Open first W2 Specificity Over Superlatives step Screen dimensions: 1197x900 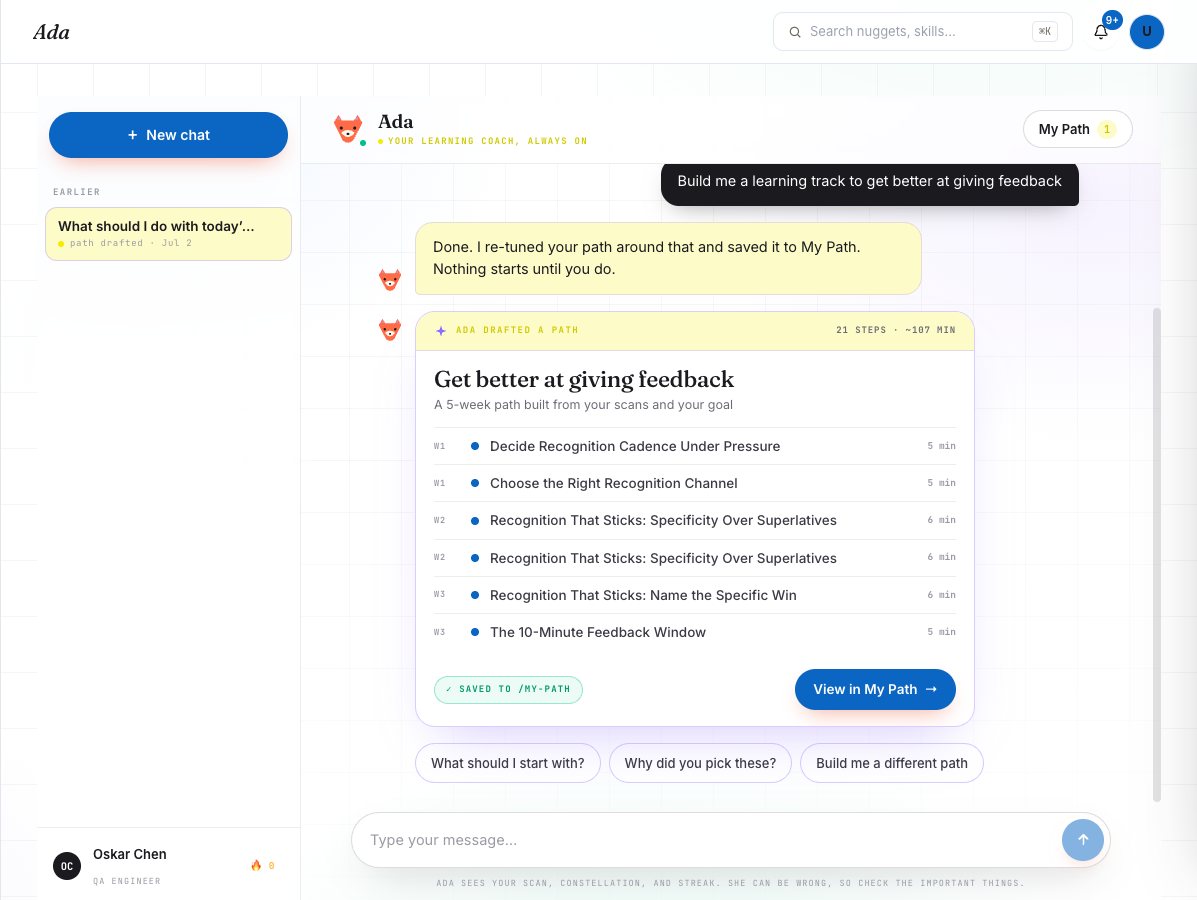point(695,521)
